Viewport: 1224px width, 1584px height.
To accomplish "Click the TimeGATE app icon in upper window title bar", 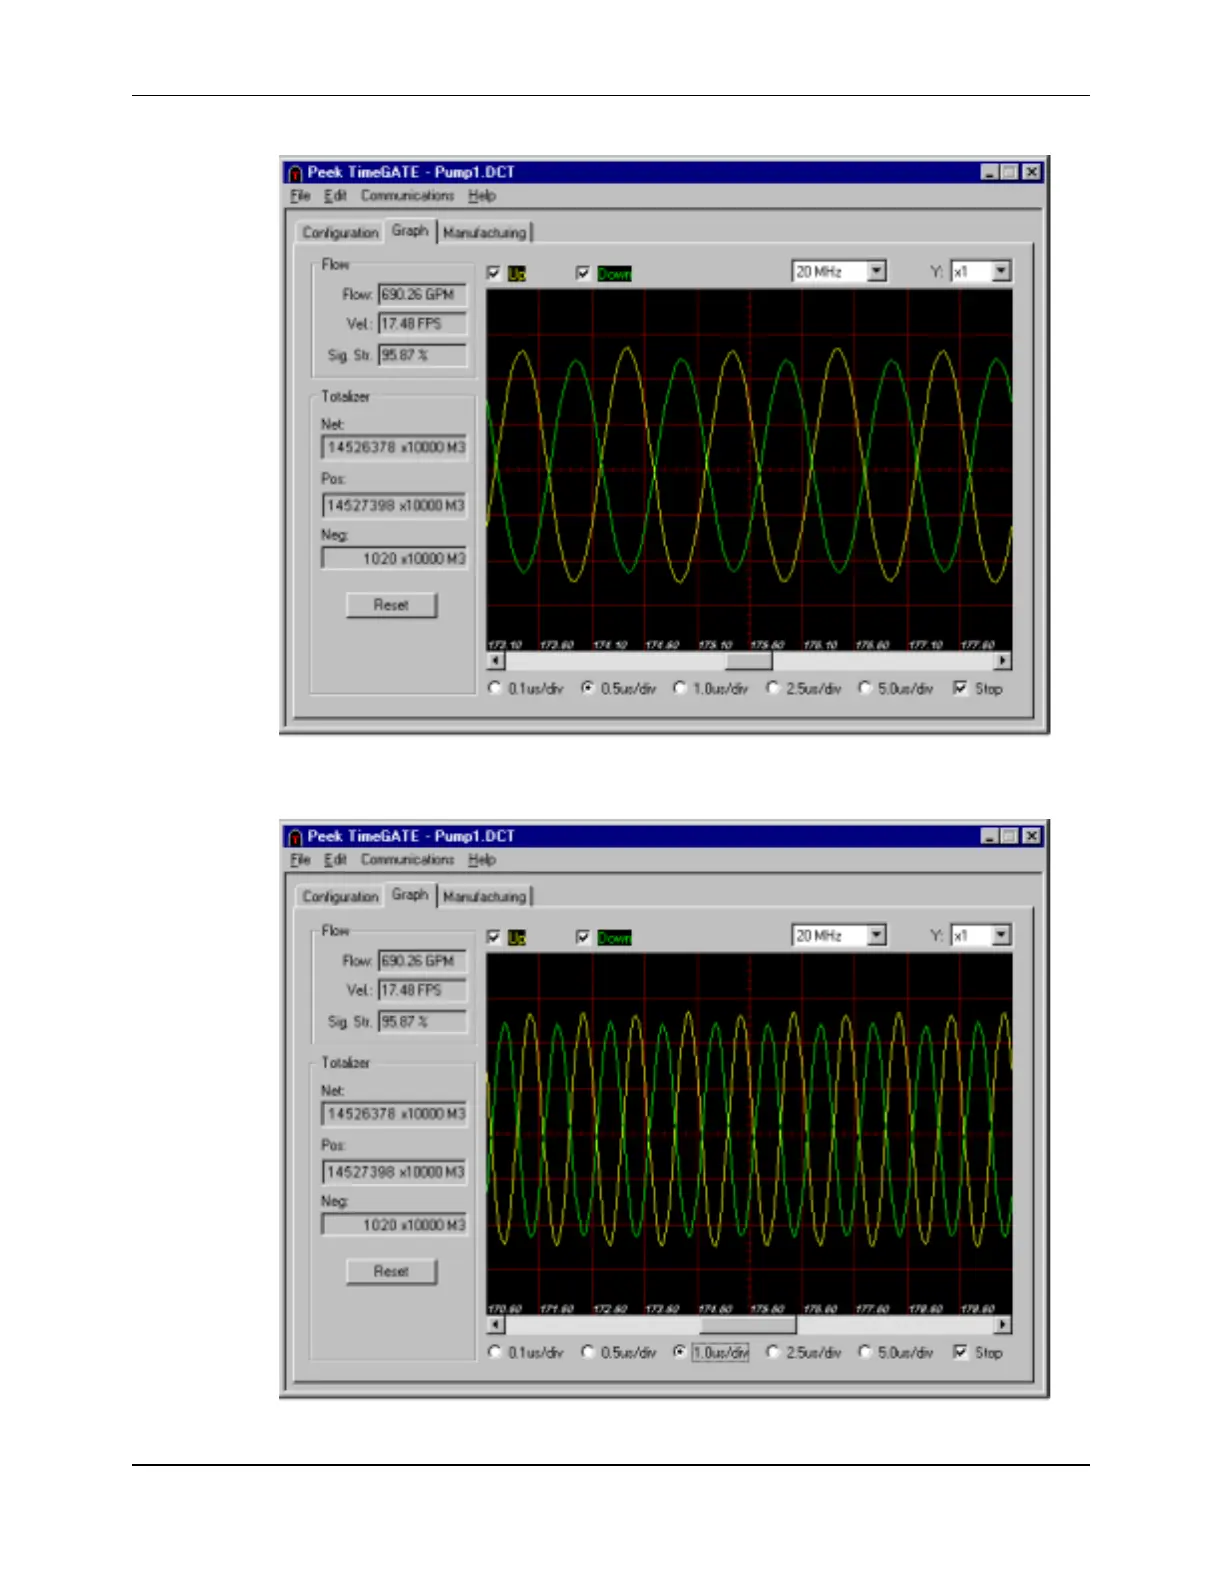I will coord(295,173).
